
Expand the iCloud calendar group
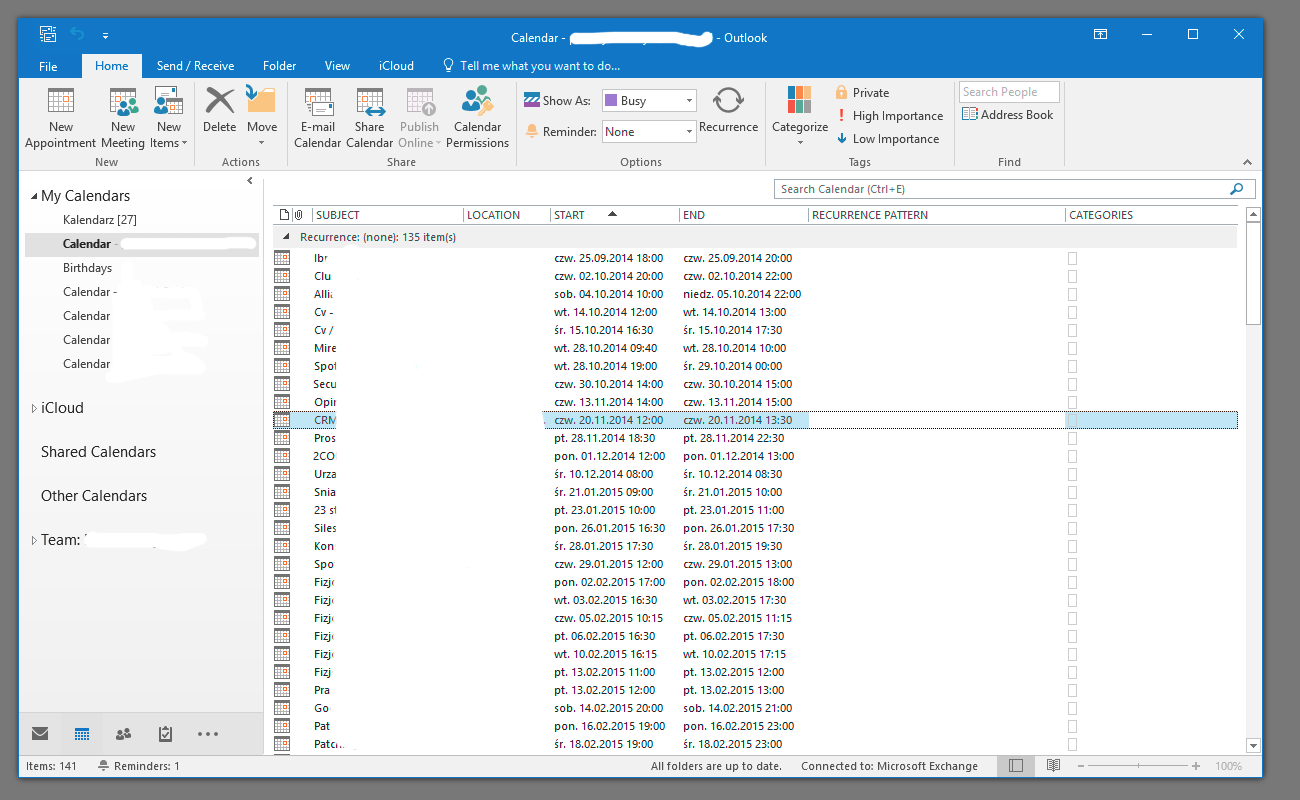(34, 408)
